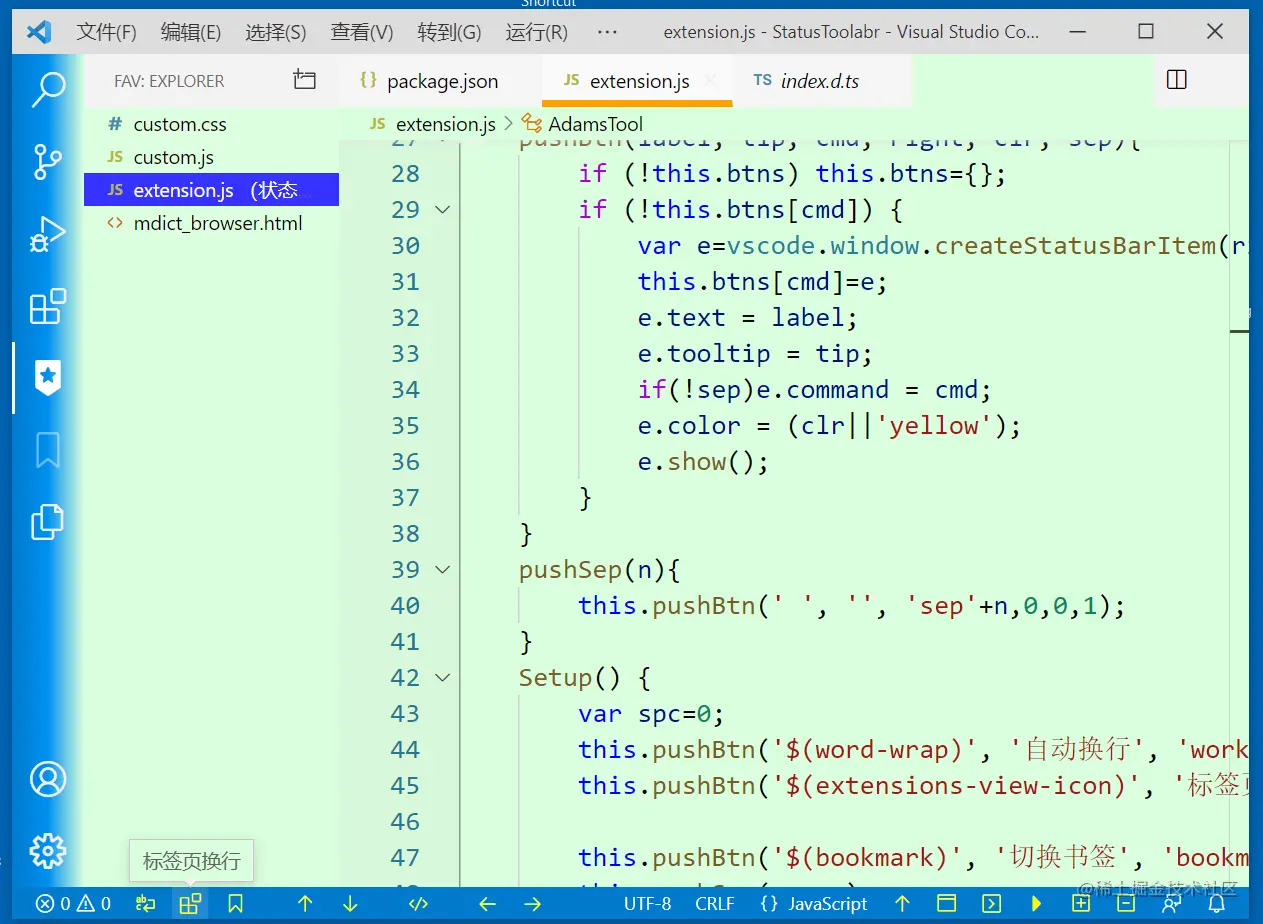The width and height of the screenshot is (1263, 924).
Task: Click the minus box status bar icon
Action: pos(1126,904)
